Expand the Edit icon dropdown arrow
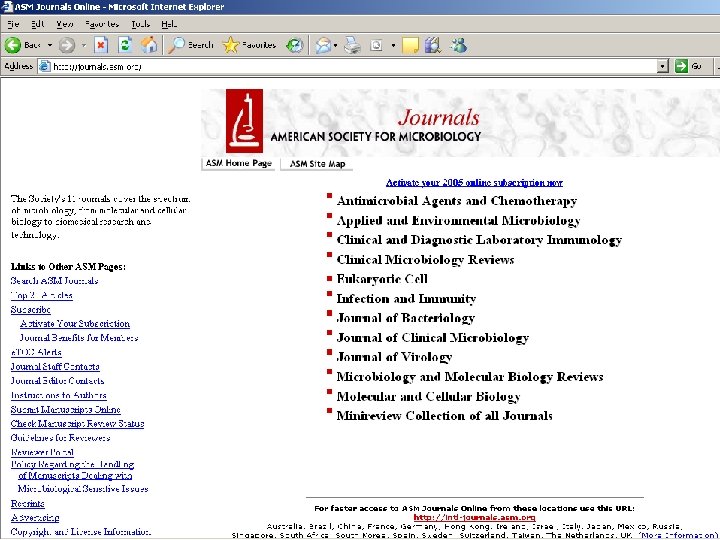 click(x=393, y=45)
